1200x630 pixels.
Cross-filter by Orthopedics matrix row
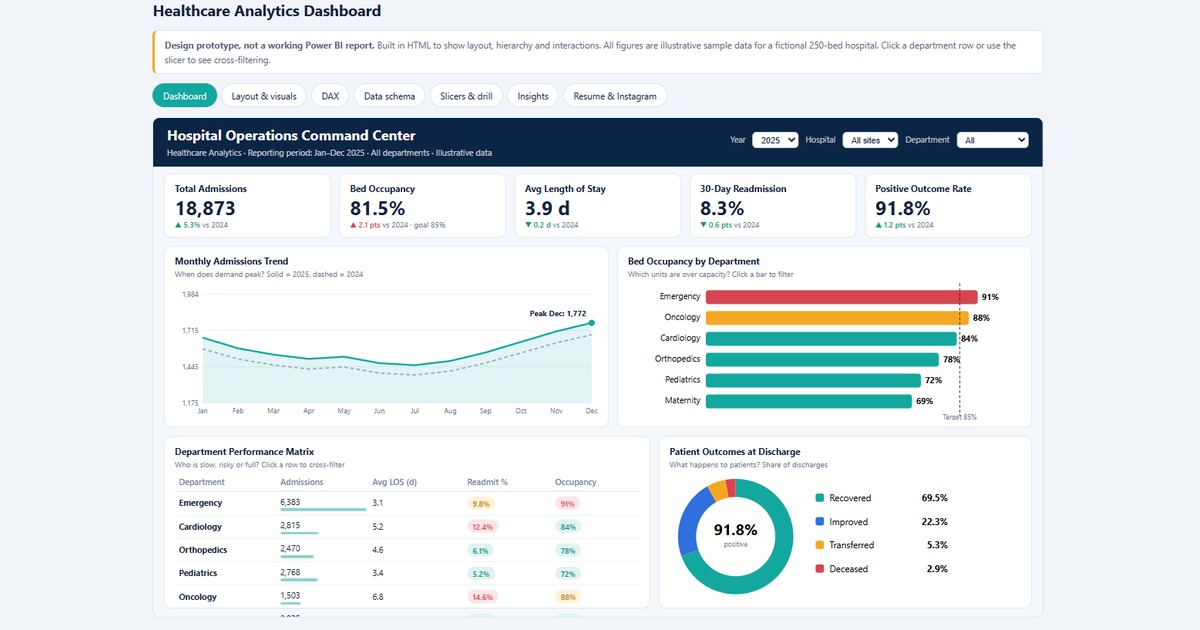(408, 550)
